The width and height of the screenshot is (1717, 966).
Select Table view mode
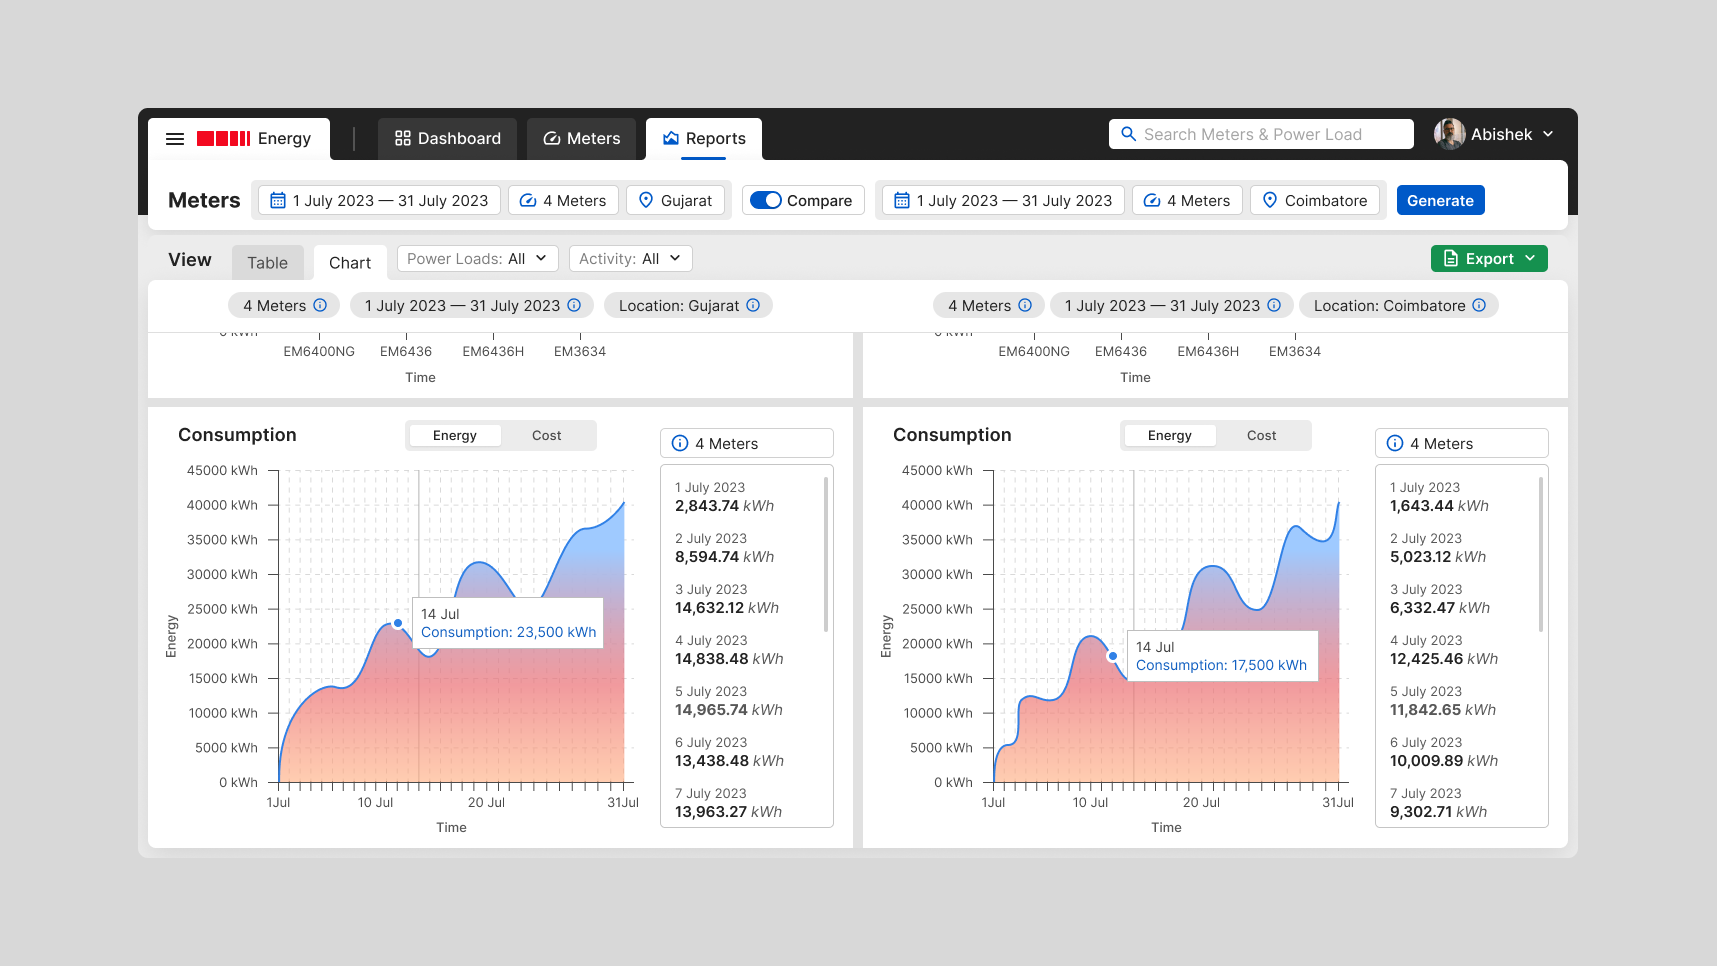[x=267, y=261]
